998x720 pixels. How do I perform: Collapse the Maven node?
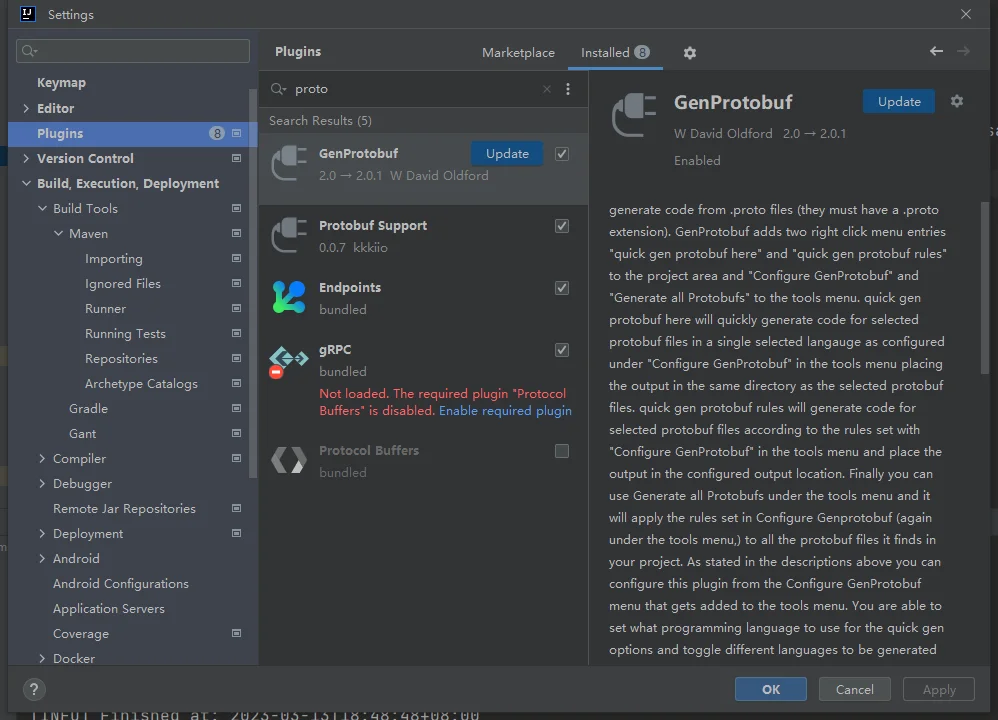point(58,233)
